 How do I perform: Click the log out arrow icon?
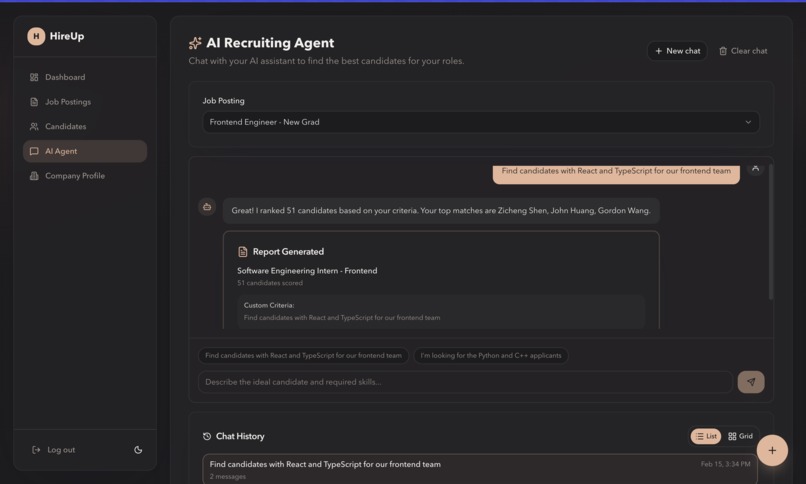click(36, 450)
